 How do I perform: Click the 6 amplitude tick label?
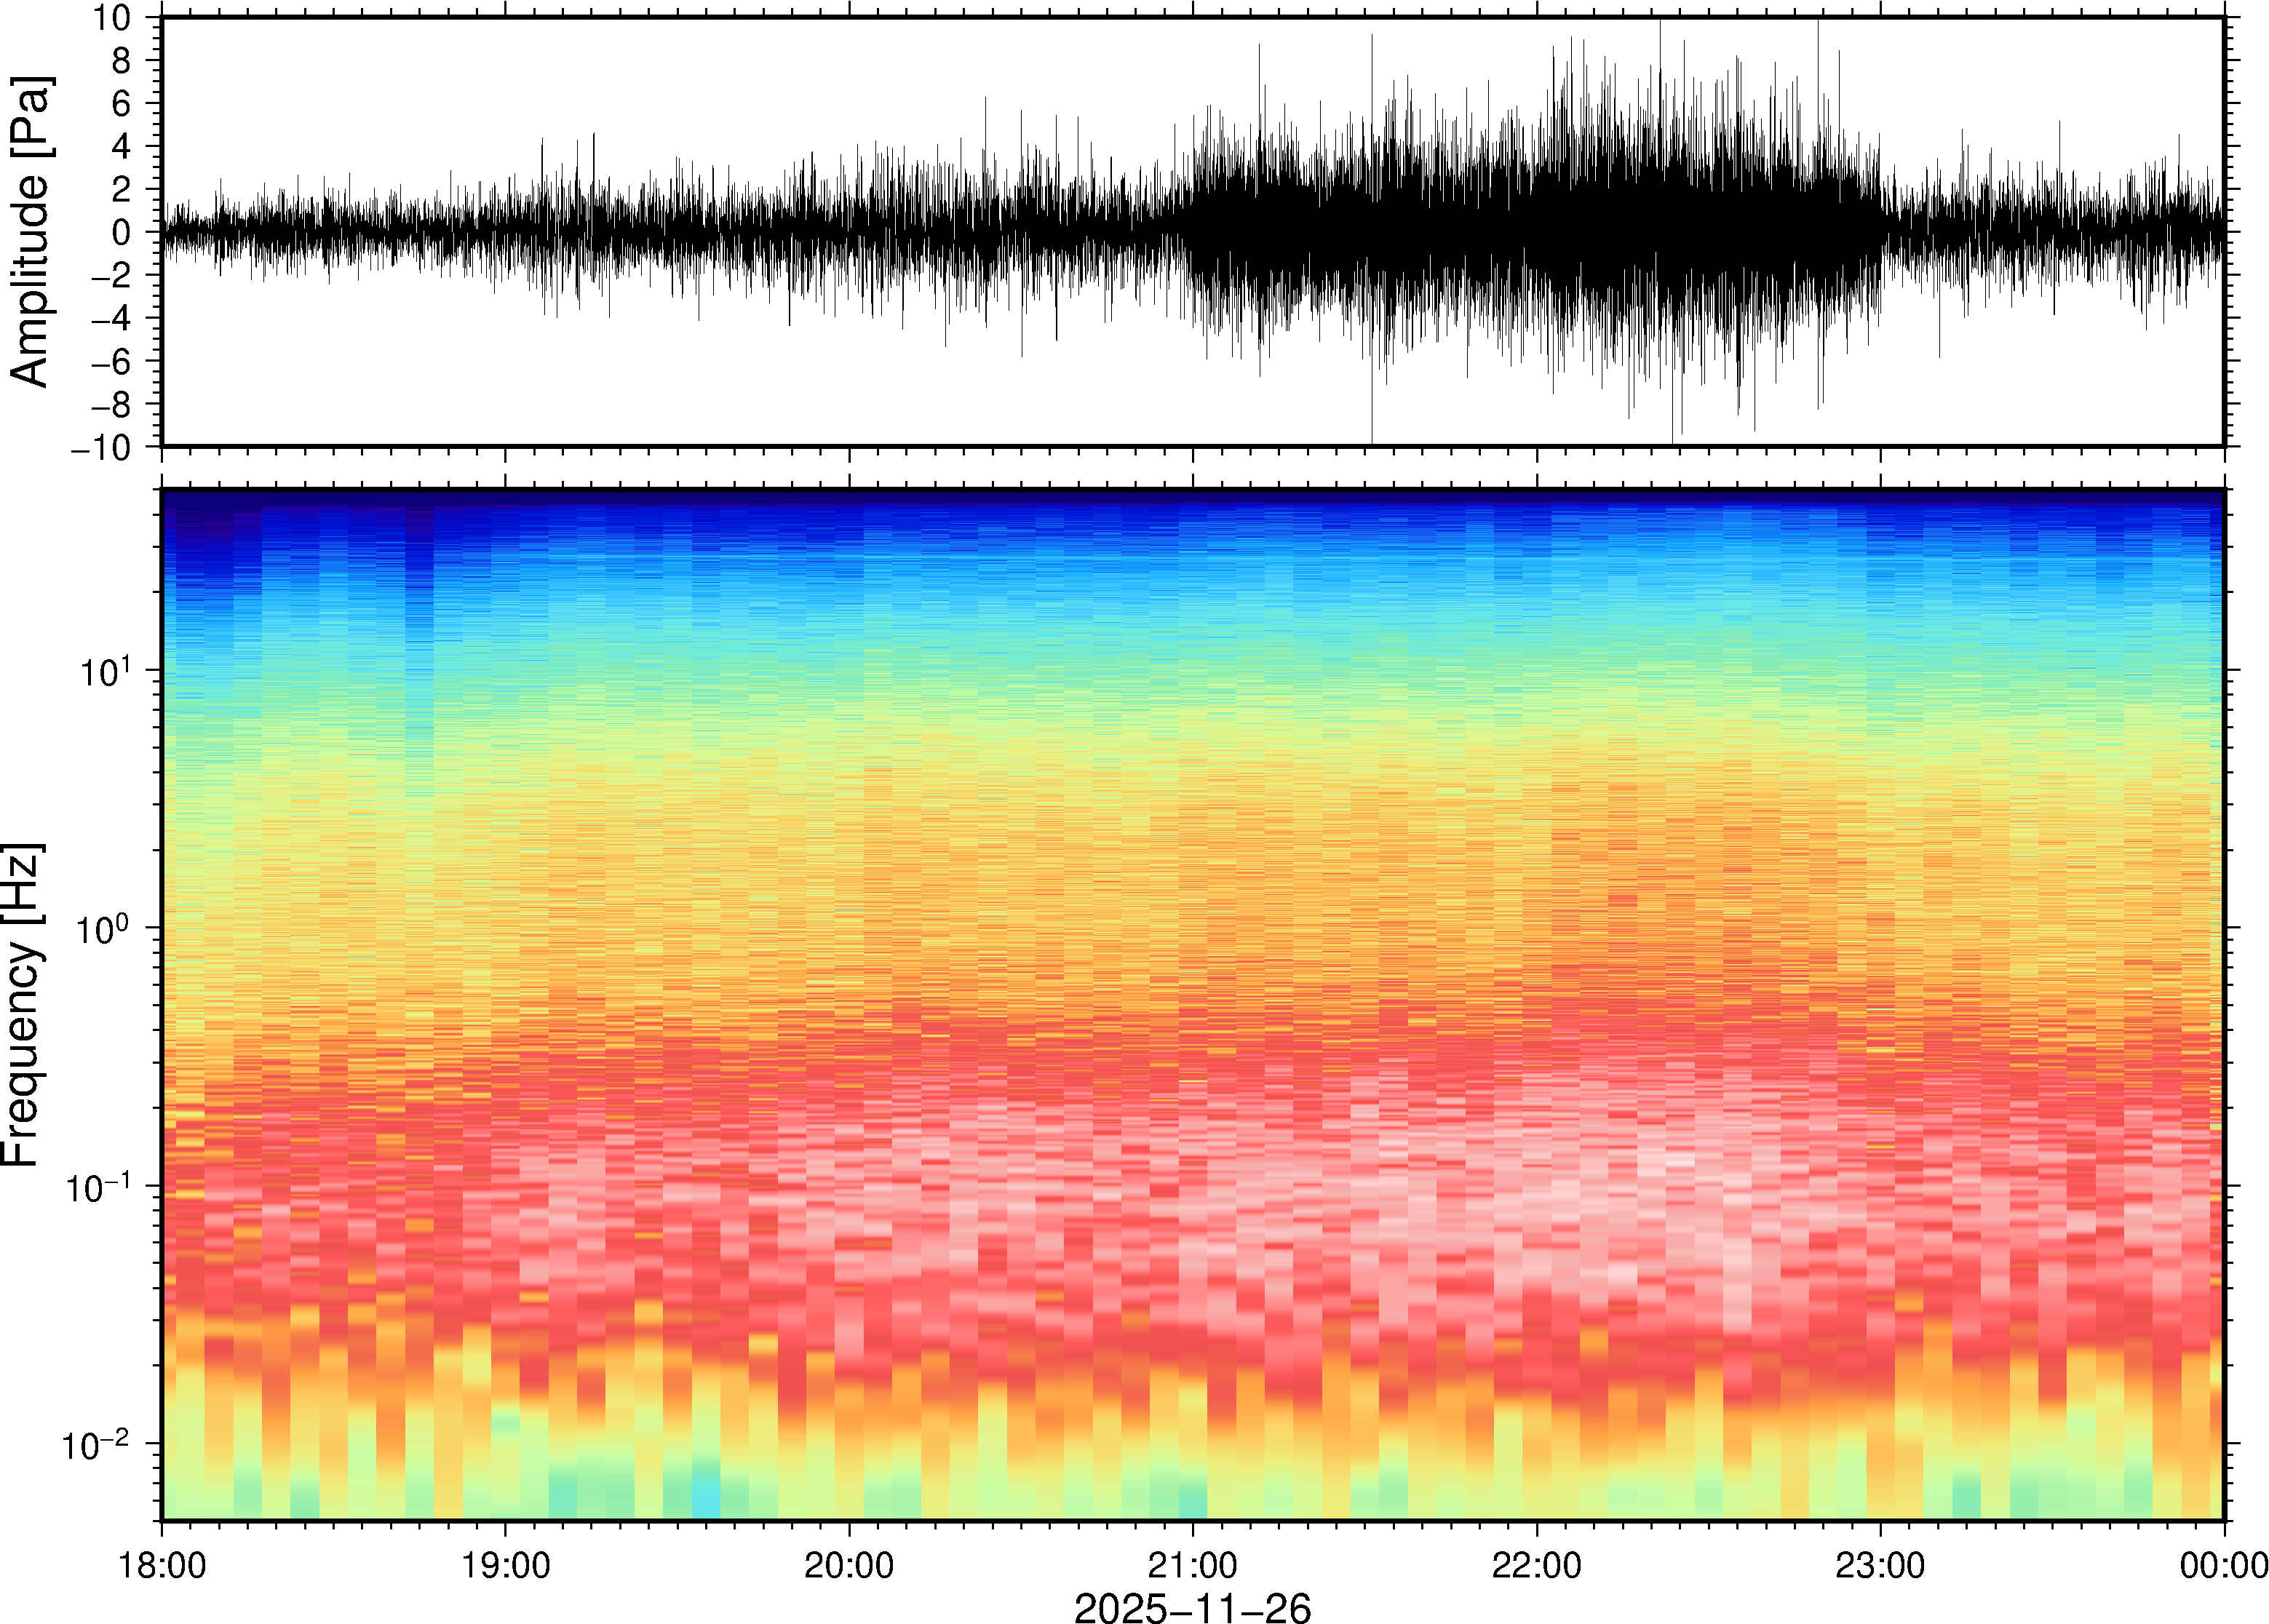pos(121,104)
